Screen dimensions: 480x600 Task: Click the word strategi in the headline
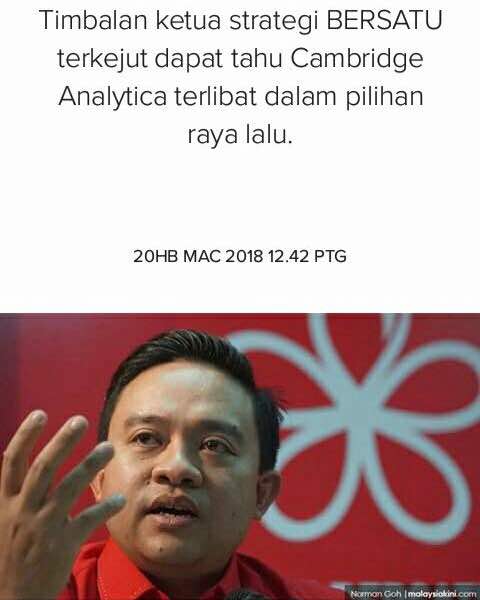(x=273, y=21)
